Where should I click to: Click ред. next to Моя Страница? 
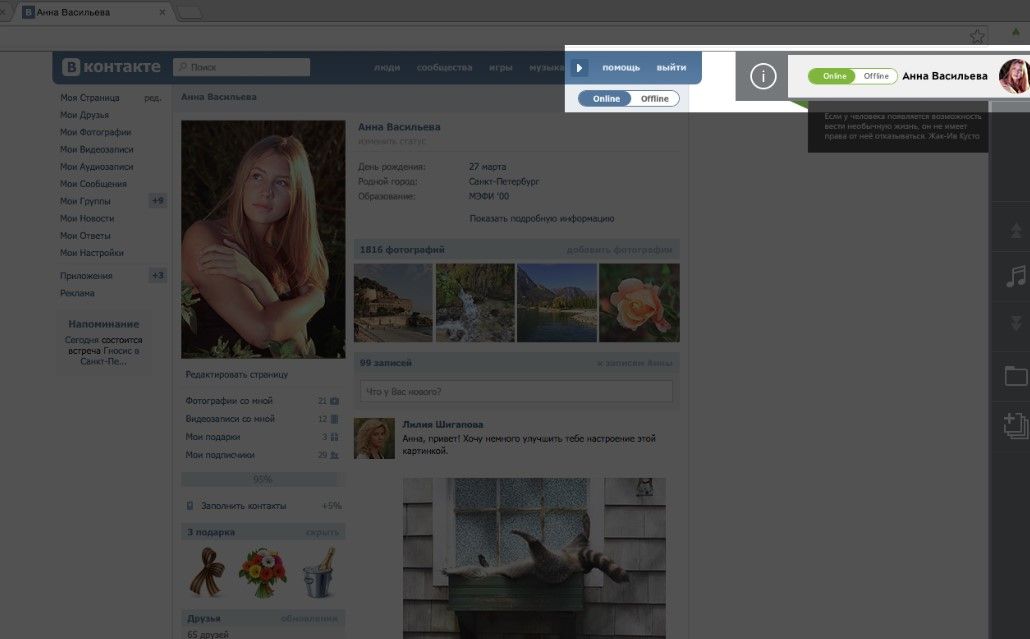(152, 98)
